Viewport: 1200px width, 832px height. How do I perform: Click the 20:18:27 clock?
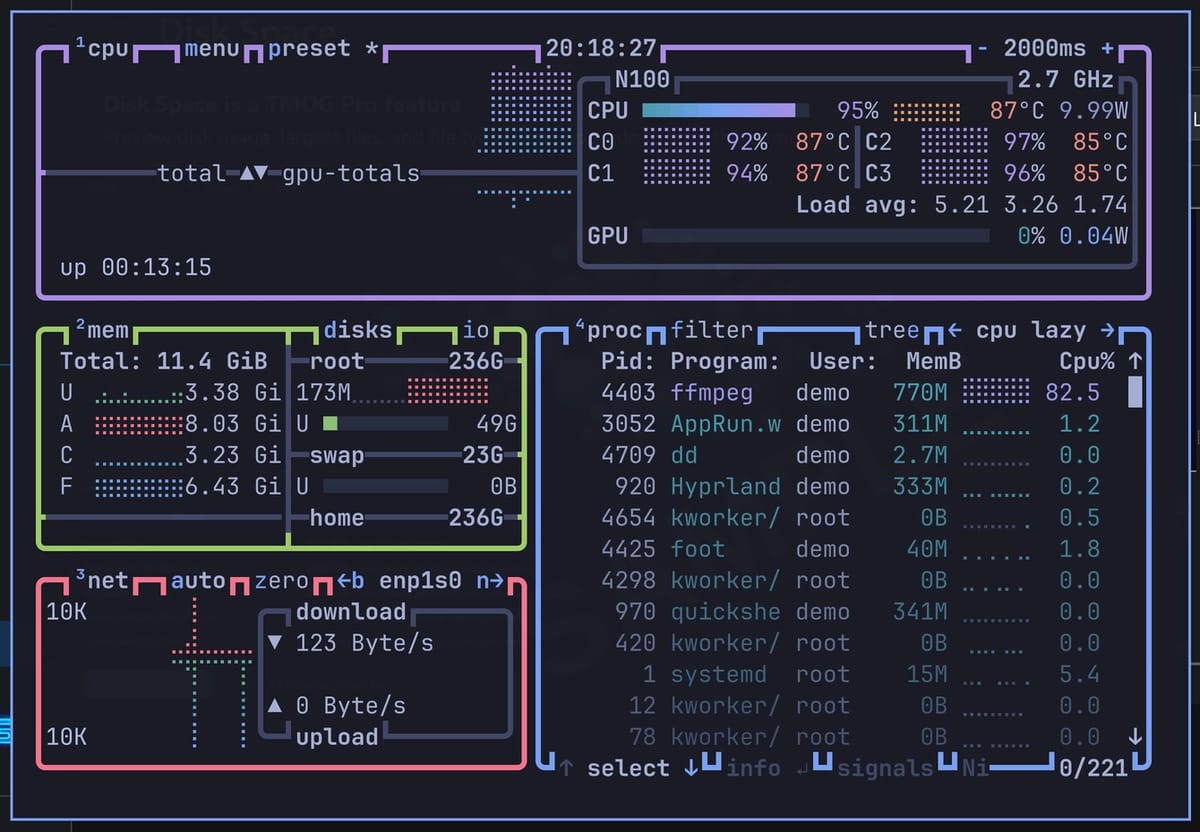point(601,49)
